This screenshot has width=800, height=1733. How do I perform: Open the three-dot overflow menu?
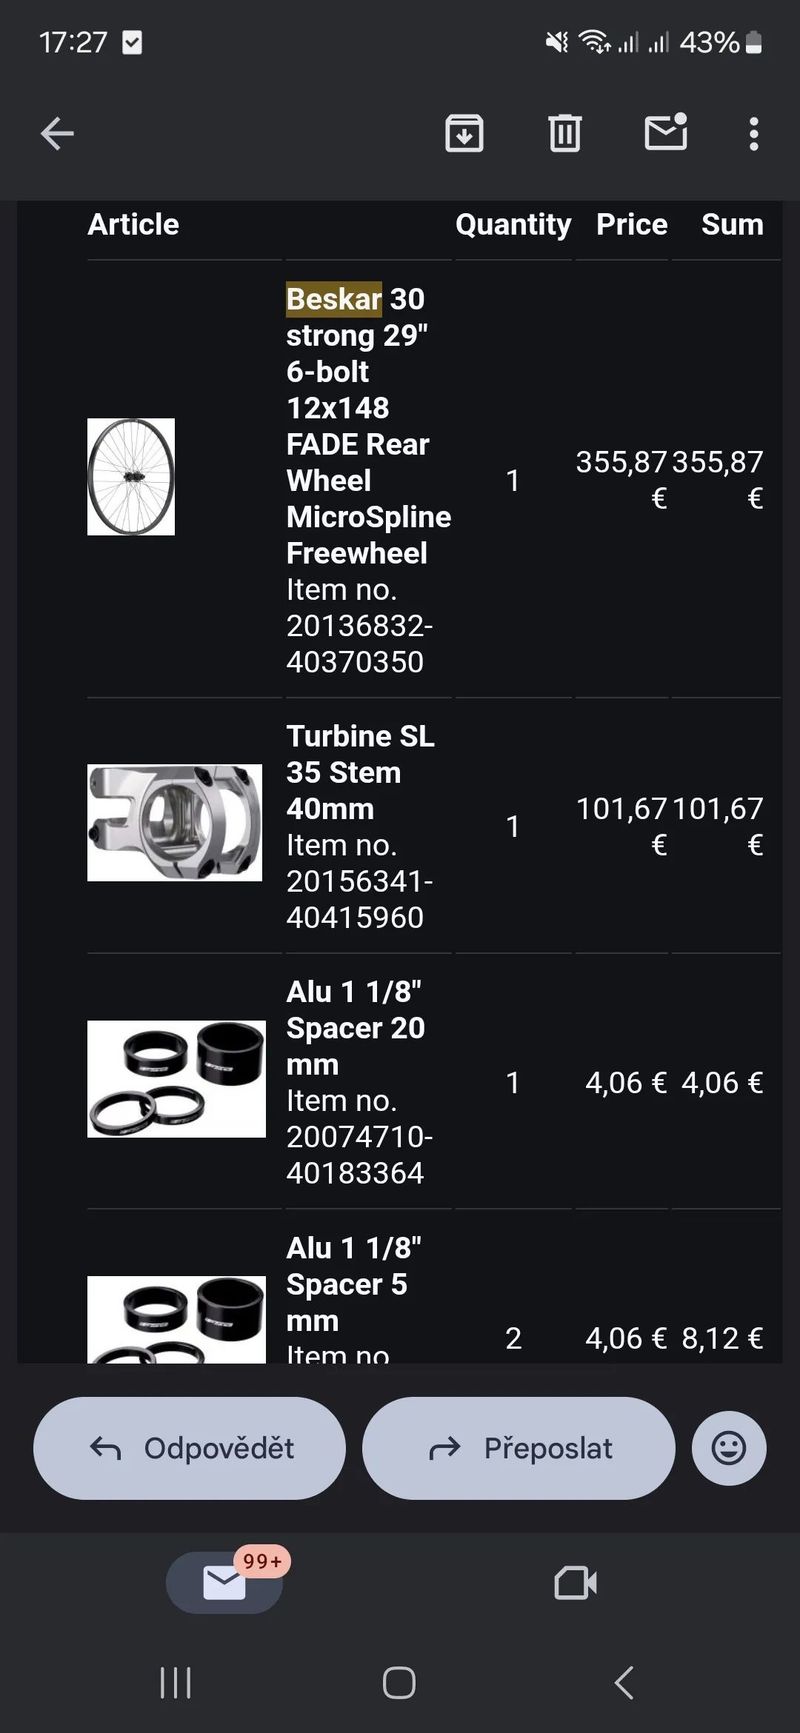click(x=754, y=133)
